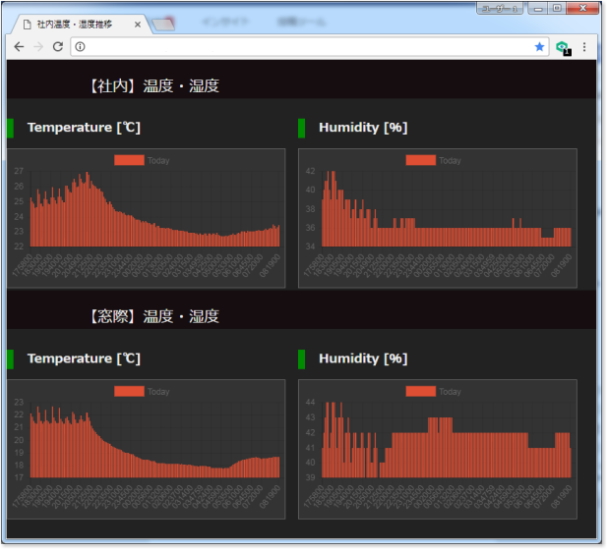This screenshot has width=607, height=549.
Task: Click the tallest bars in 社内 Humidity chart
Action: pos(331,209)
